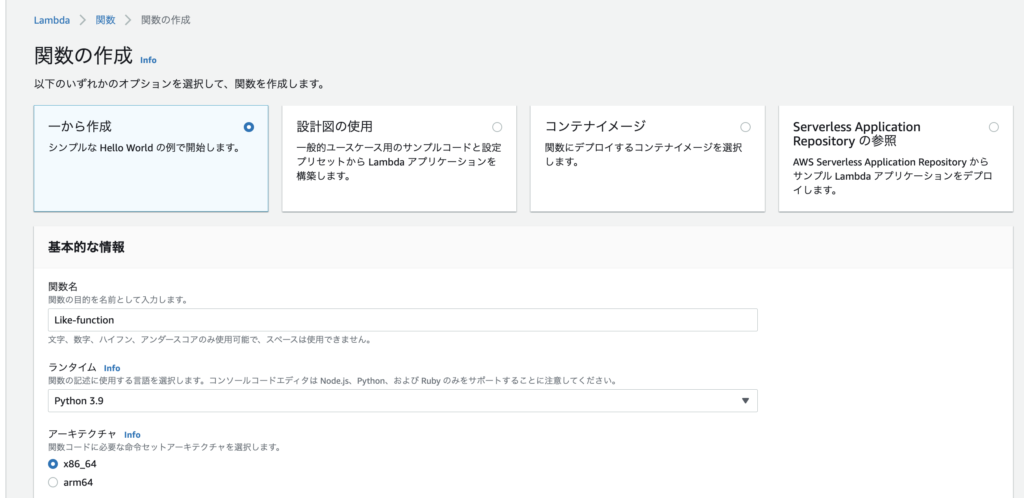Open Info link next to アーキテクチャ
1024x498 pixels.
click(132, 435)
